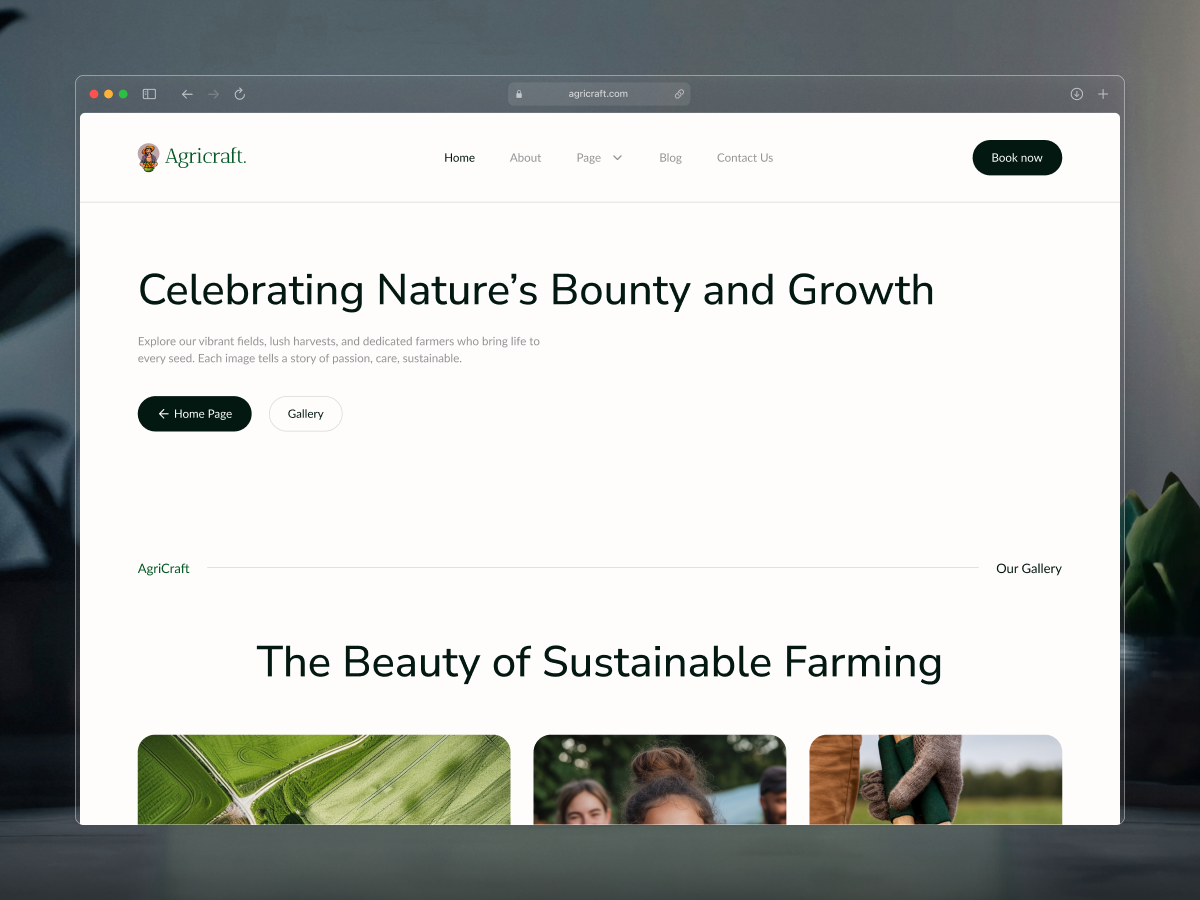This screenshot has width=1200, height=900.
Task: Open a new browser tab with the plus icon
Action: click(1102, 93)
